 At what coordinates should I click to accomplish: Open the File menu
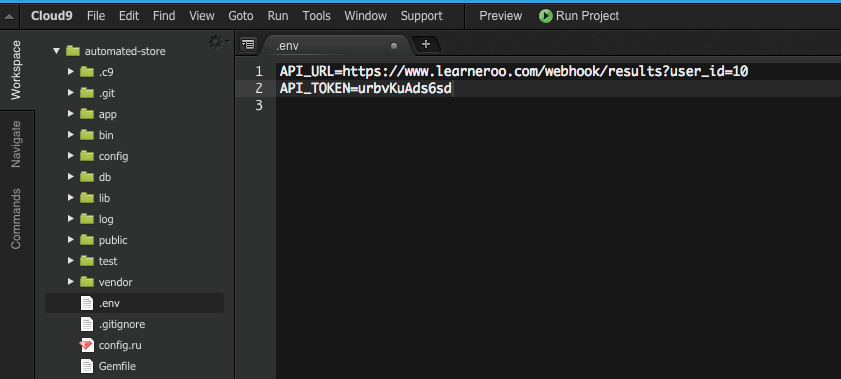[x=96, y=16]
